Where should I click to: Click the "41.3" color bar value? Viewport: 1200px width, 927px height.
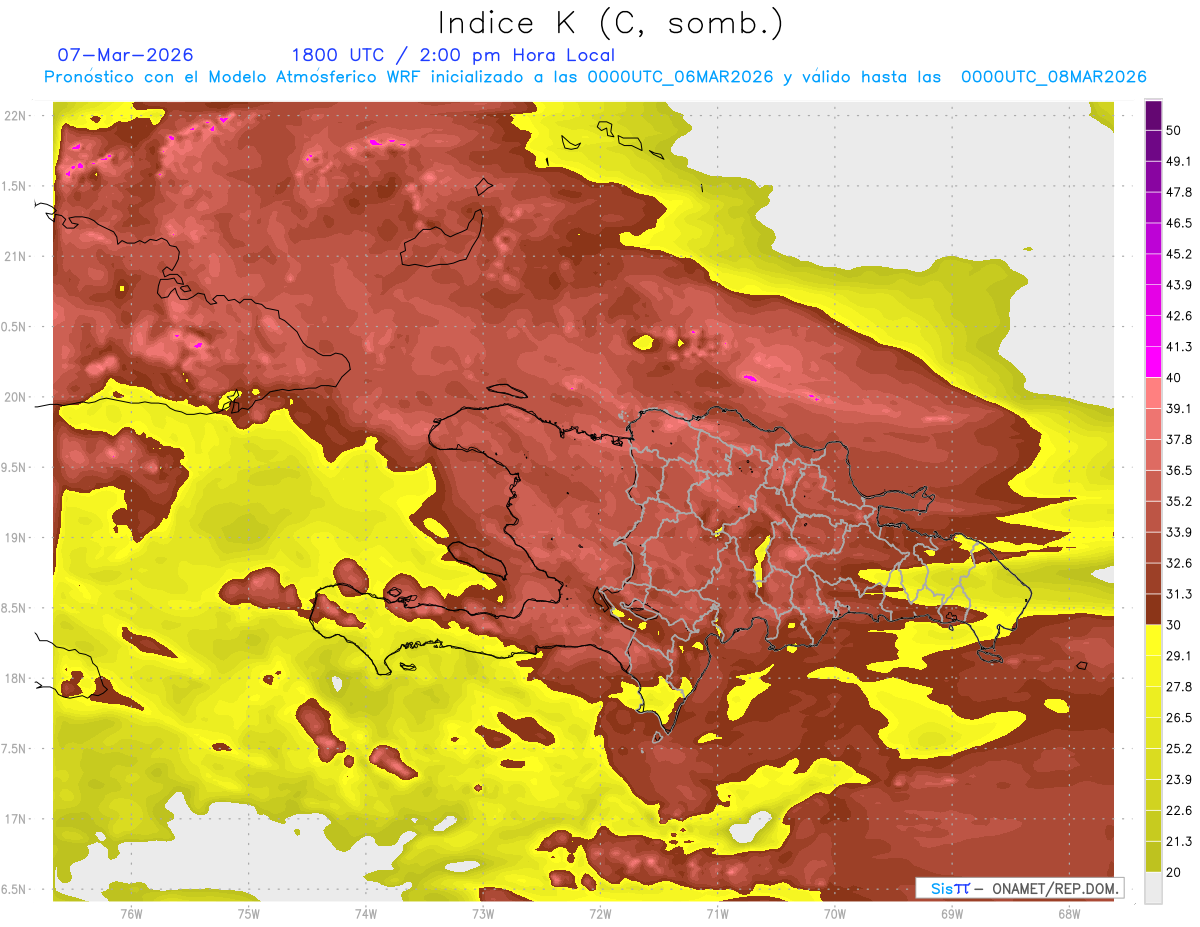tap(1178, 347)
